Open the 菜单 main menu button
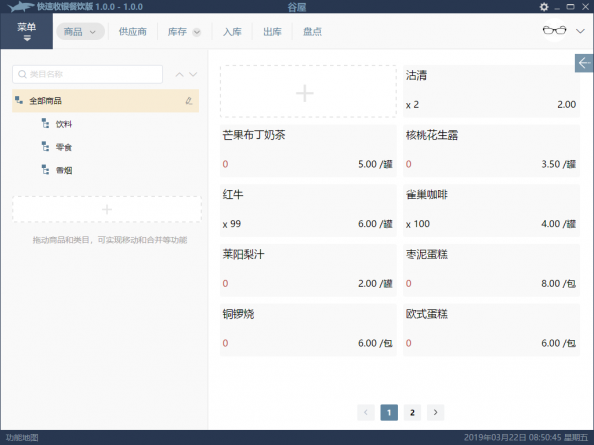The image size is (594, 445). [x=27, y=31]
